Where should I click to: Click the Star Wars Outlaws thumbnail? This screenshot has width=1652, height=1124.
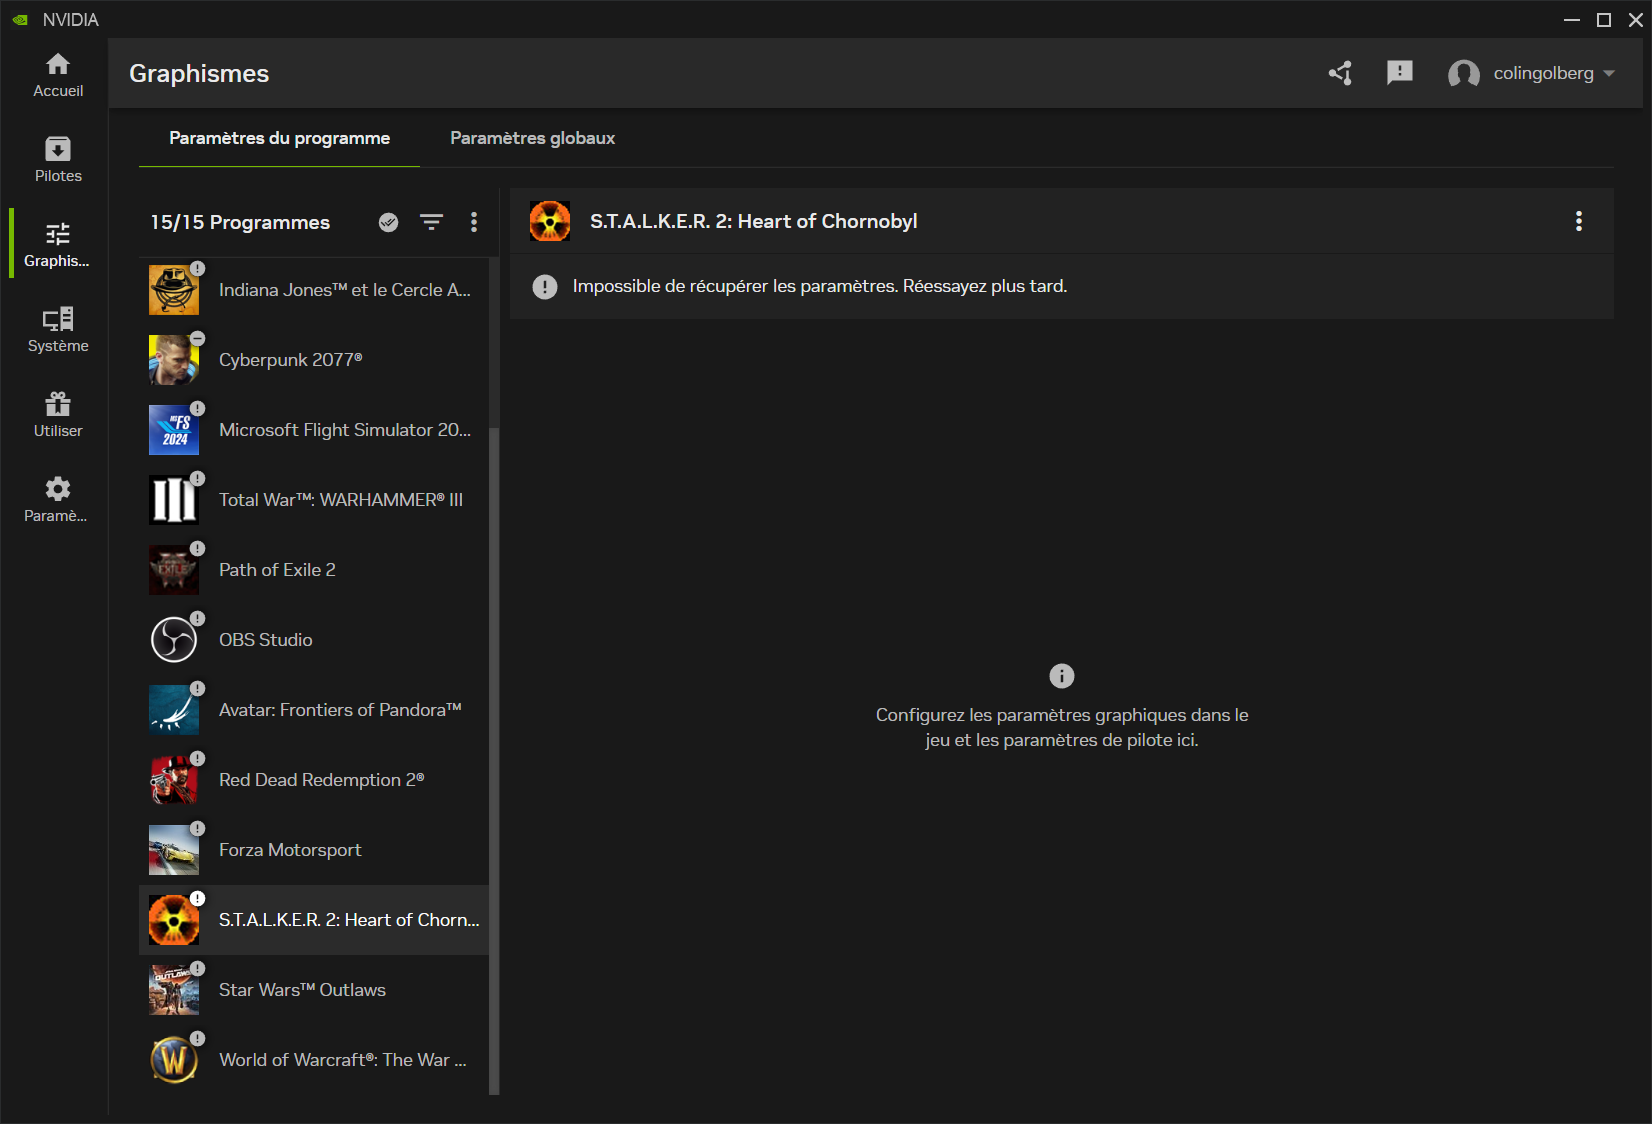[x=174, y=990]
